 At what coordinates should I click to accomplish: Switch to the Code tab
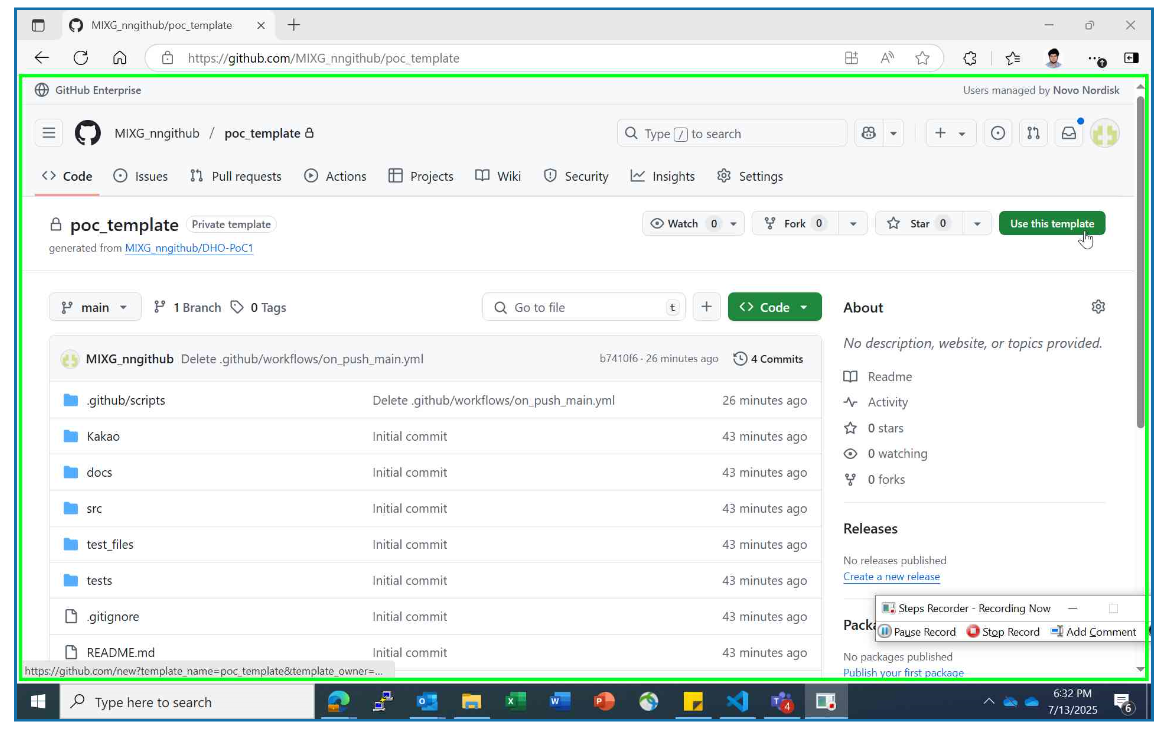coord(68,176)
